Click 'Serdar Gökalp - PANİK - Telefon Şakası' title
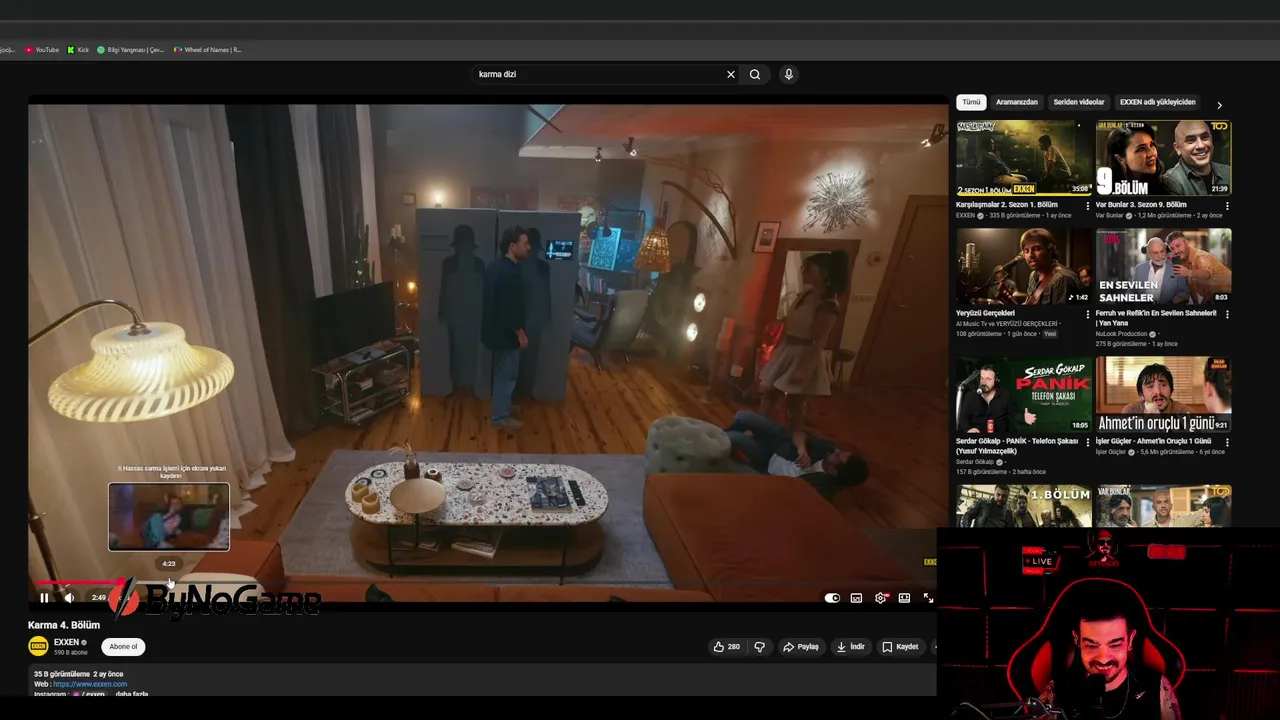This screenshot has width=1280, height=720. pyautogui.click(x=1017, y=445)
